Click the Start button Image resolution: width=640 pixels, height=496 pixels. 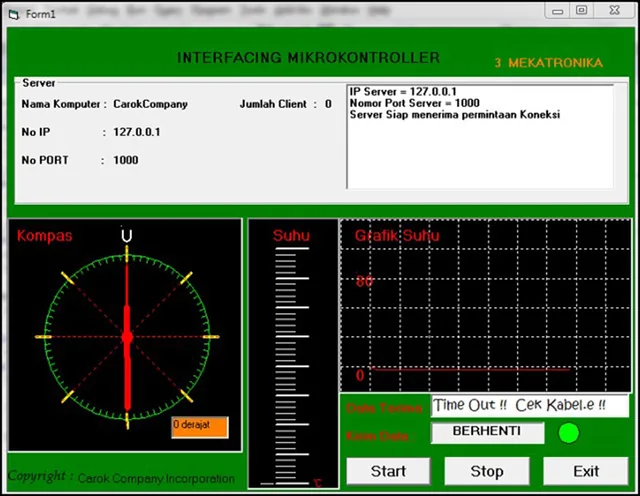[388, 471]
